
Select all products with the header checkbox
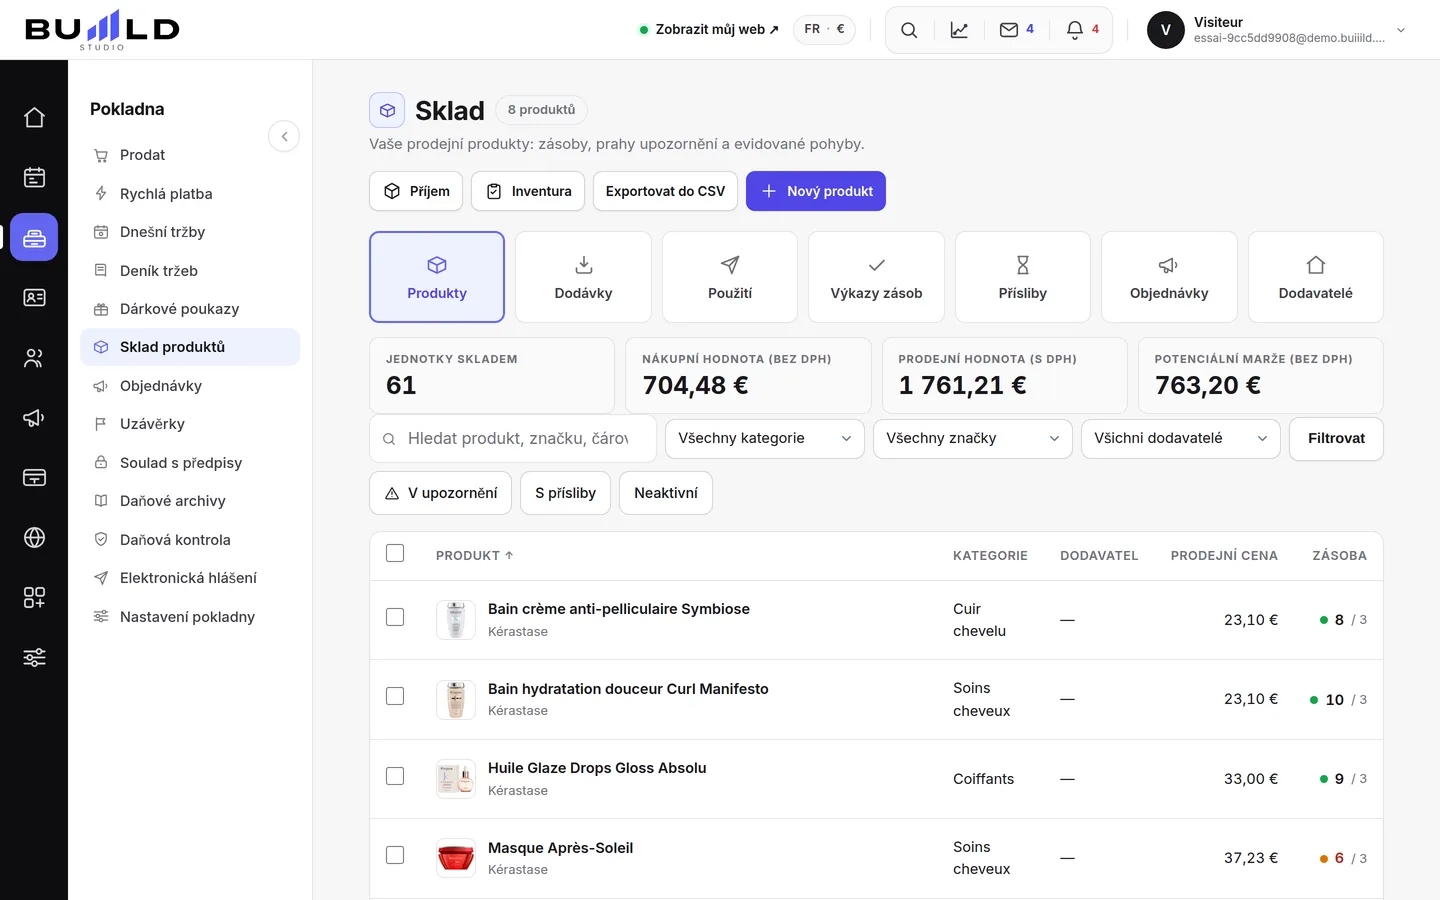pos(395,554)
